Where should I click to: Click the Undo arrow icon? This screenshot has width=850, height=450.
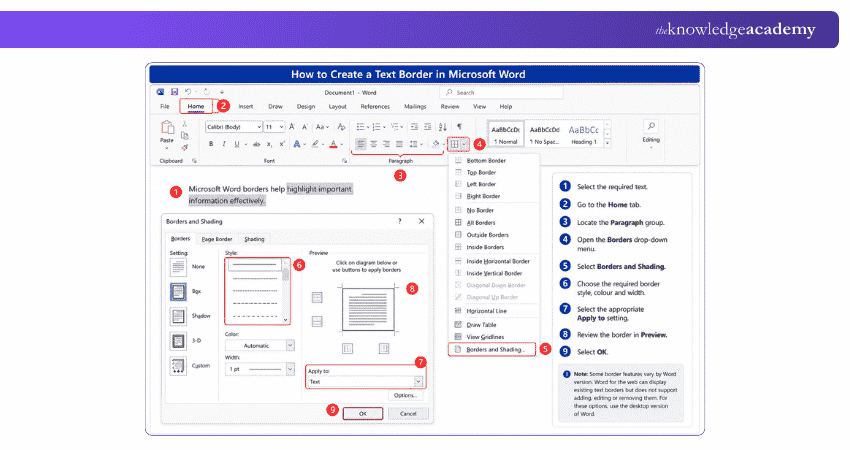(x=188, y=92)
